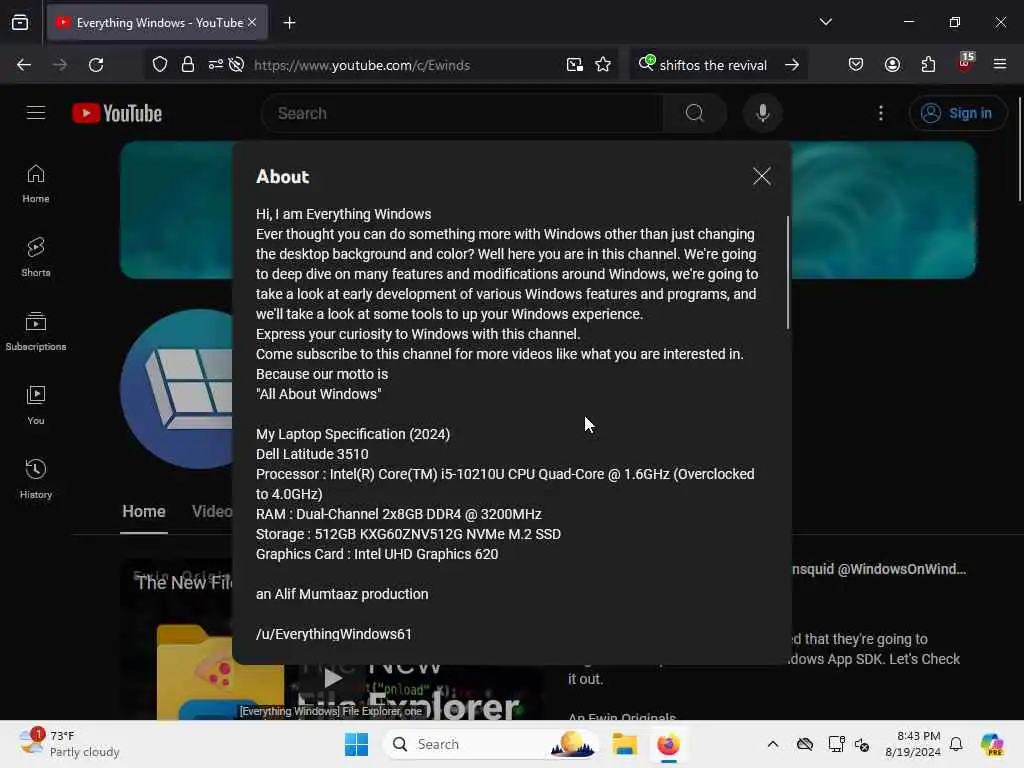
Task: Close the About dialog
Action: coord(761,176)
